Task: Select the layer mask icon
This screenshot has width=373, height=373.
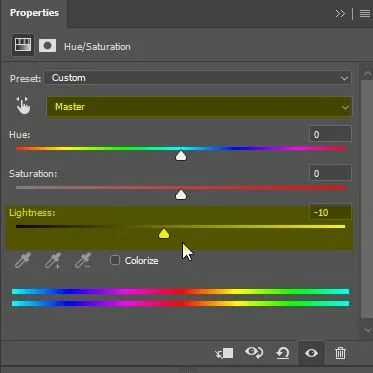Action: [x=47, y=46]
